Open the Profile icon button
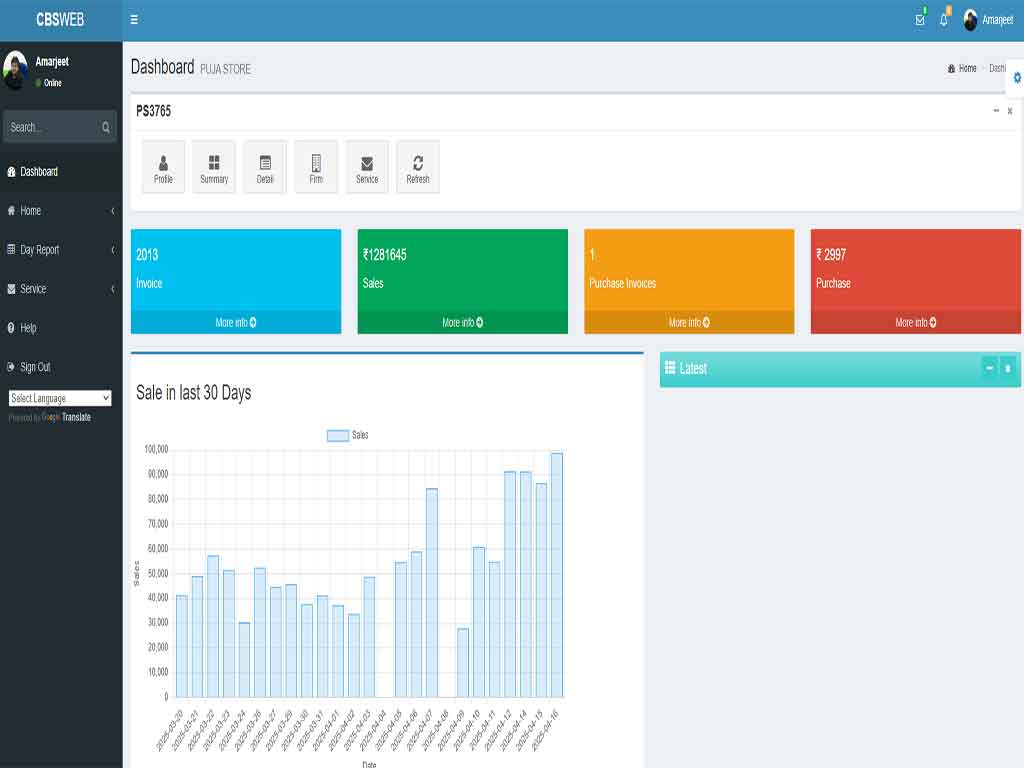 point(163,167)
